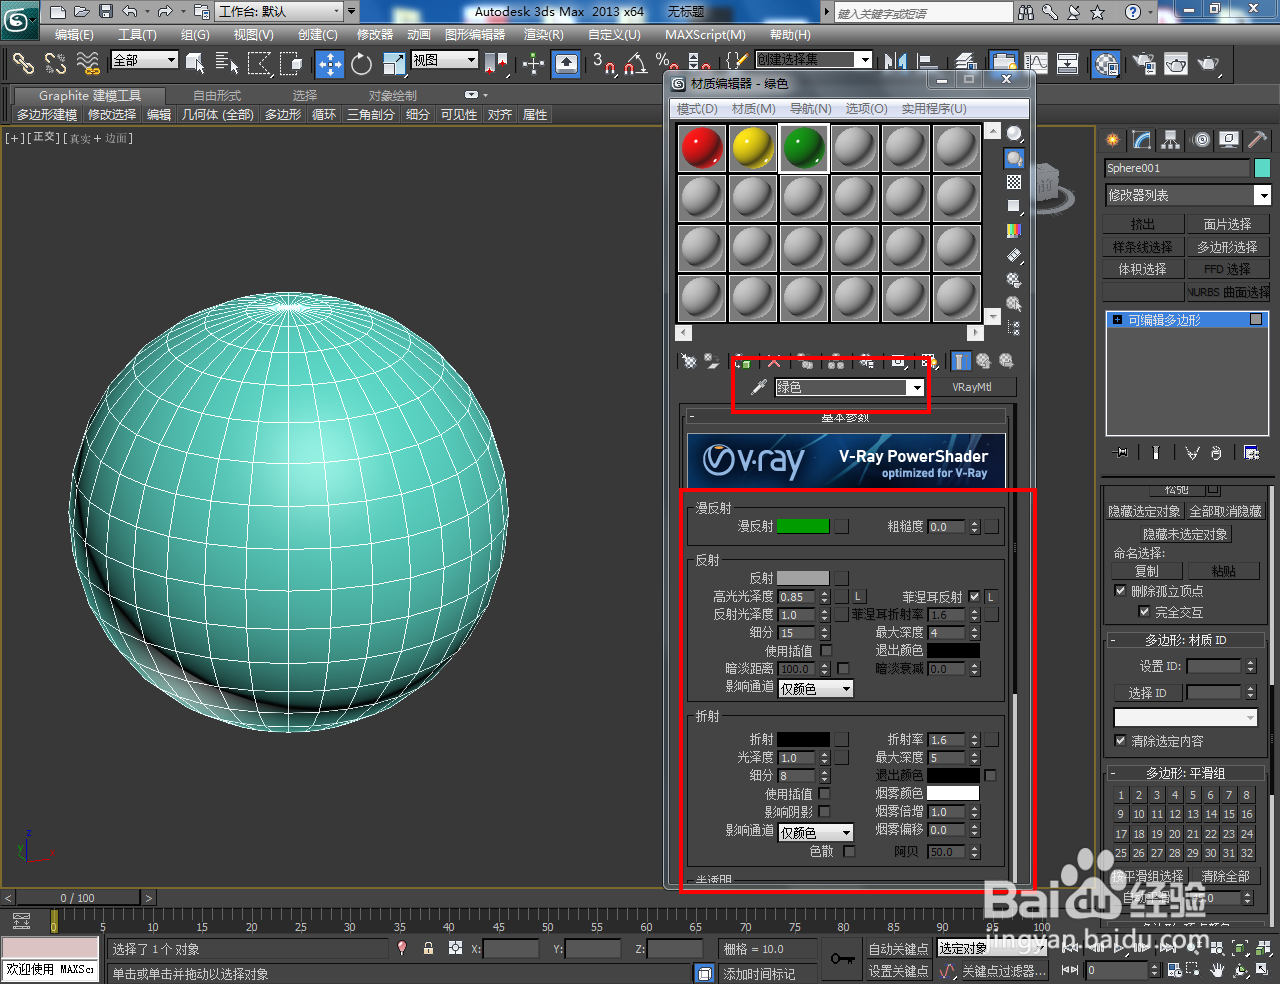1280x984 pixels.
Task: Select the Link tool in main toolbar
Action: click(22, 64)
